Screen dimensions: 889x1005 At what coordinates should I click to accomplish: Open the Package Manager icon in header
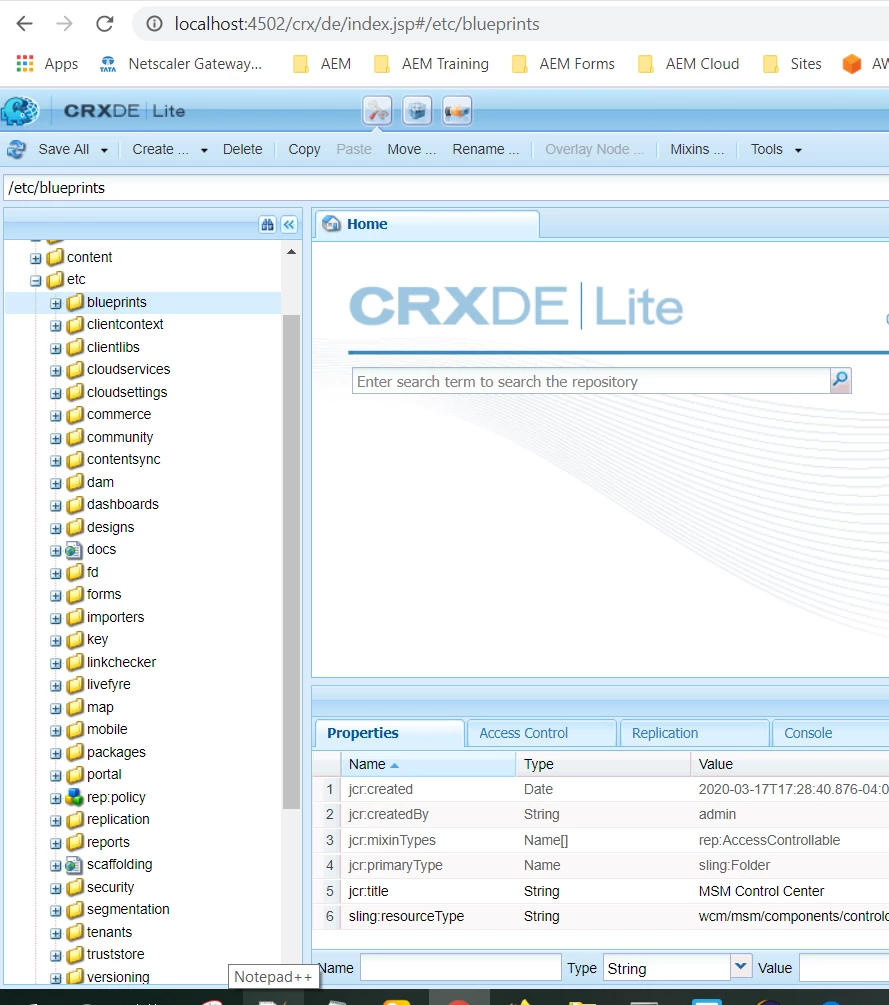tap(417, 111)
